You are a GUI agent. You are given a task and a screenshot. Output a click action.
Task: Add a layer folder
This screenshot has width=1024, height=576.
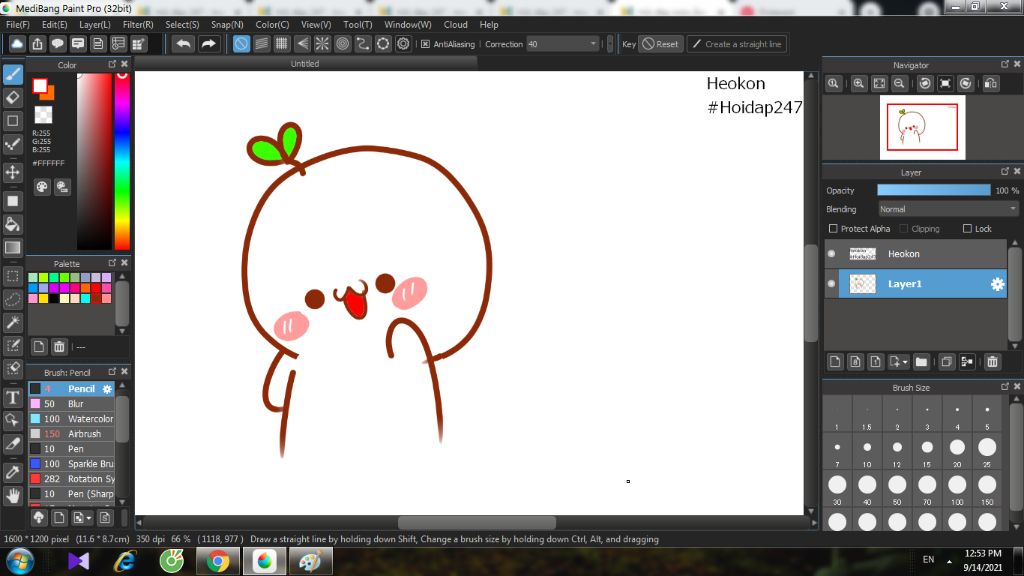(x=921, y=362)
